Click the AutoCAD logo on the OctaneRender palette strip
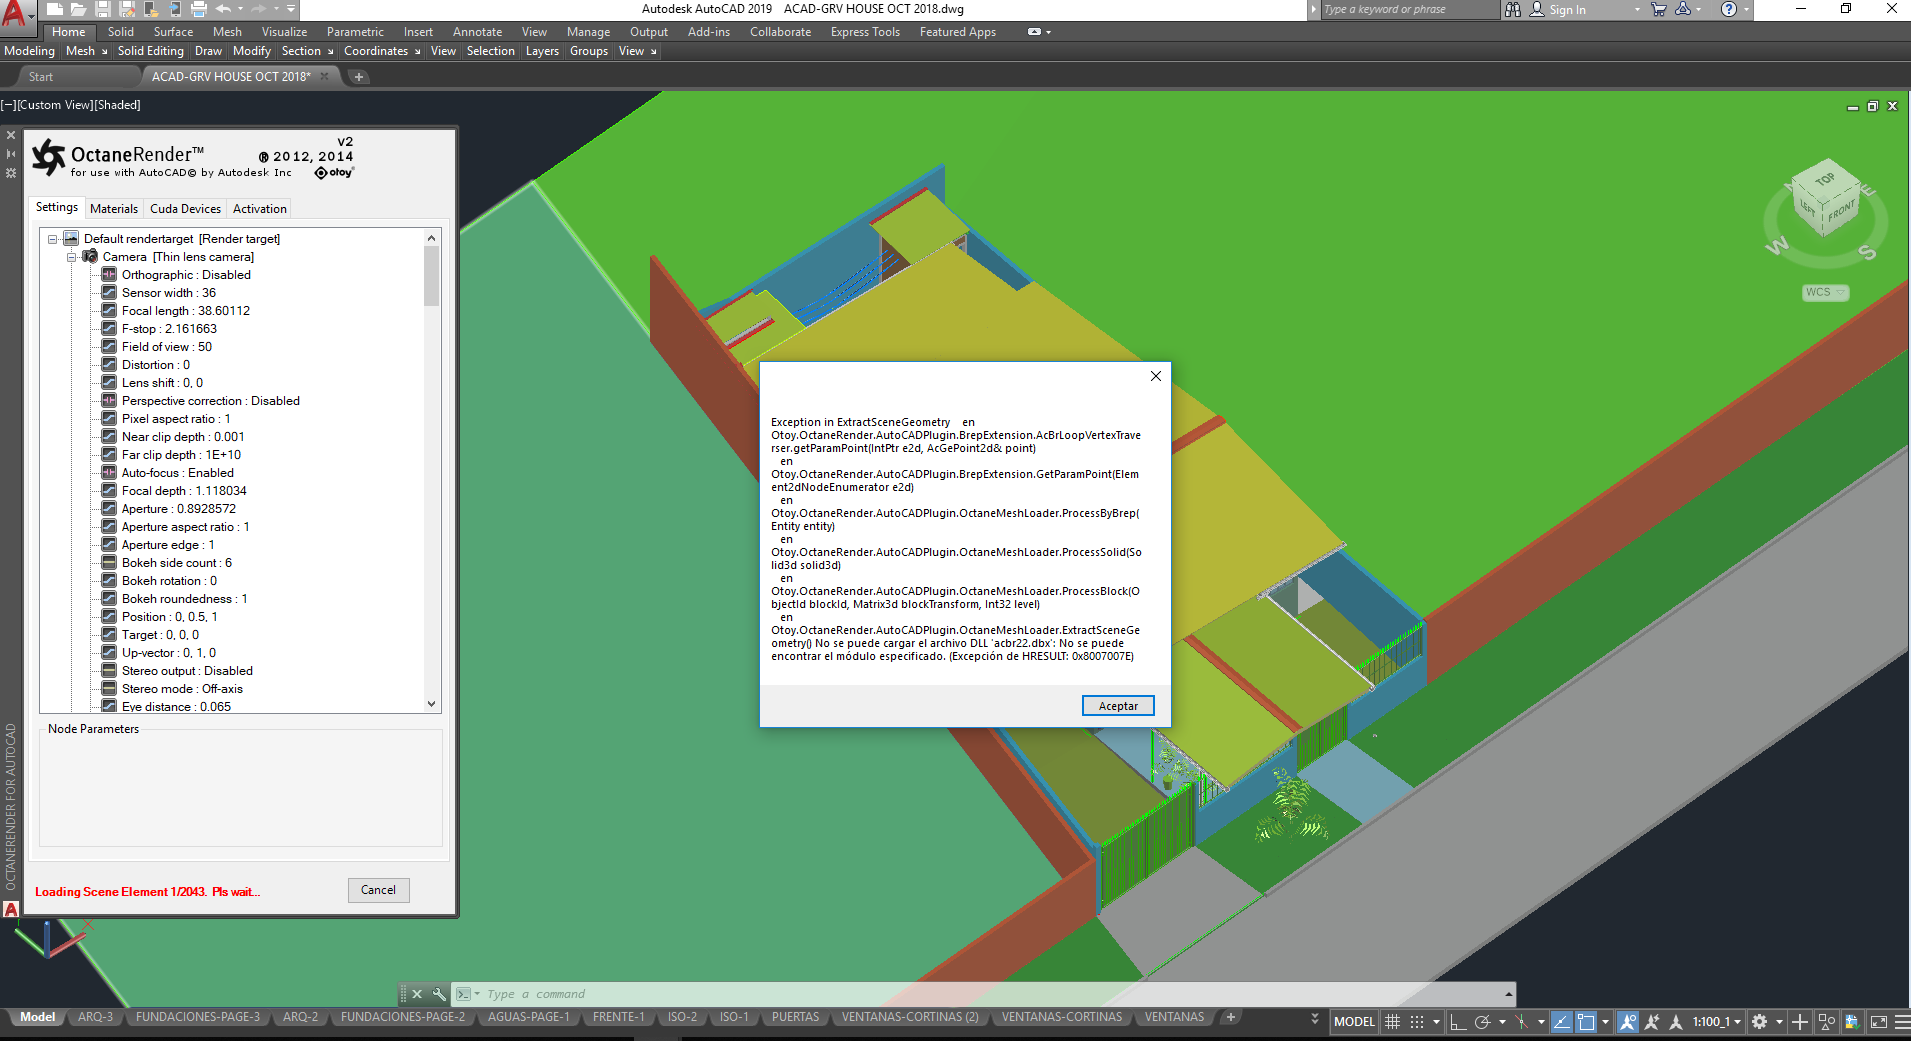 point(11,909)
